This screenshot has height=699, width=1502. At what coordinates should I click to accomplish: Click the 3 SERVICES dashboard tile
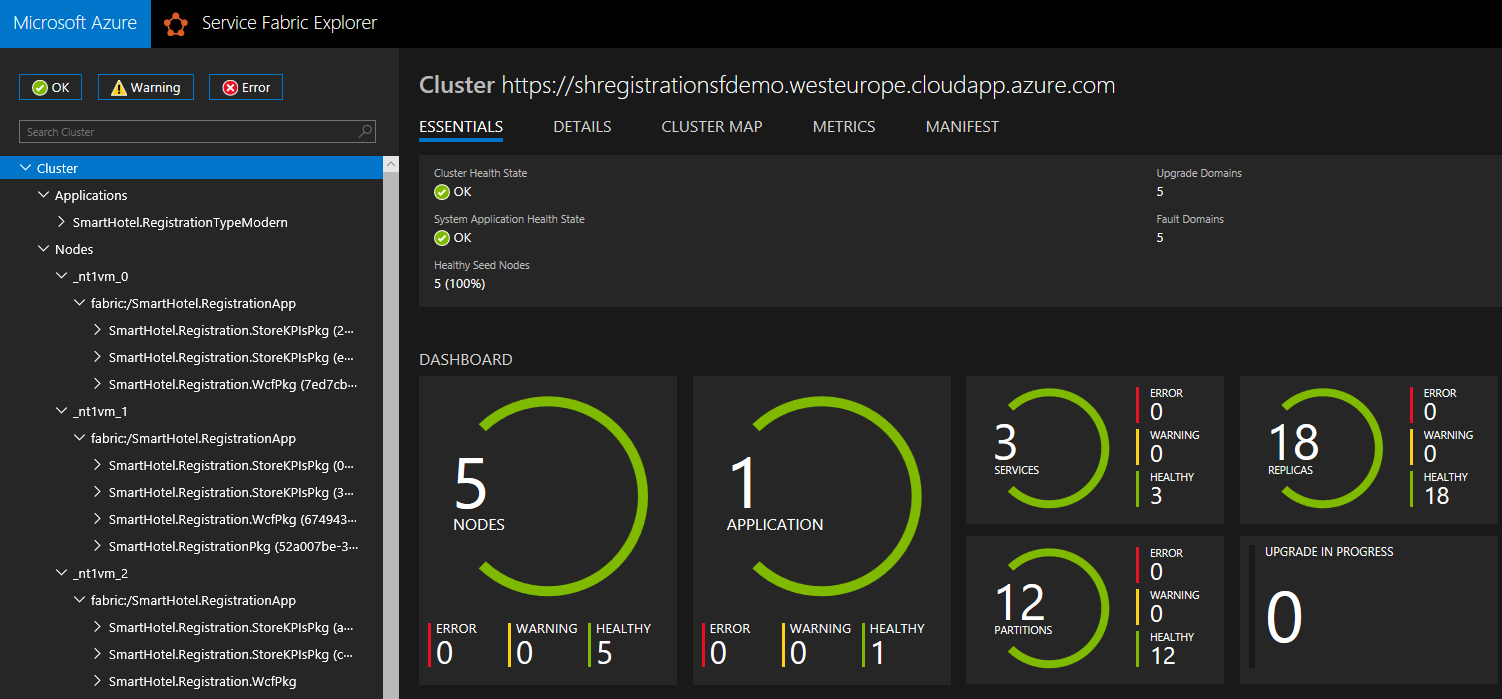click(x=1094, y=449)
